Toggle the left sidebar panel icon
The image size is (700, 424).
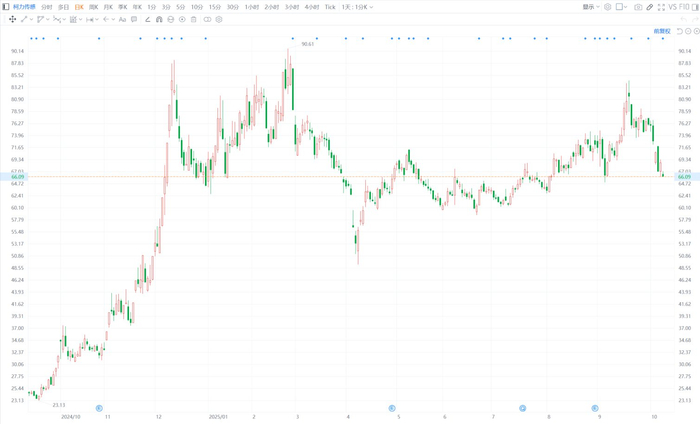[5, 7]
